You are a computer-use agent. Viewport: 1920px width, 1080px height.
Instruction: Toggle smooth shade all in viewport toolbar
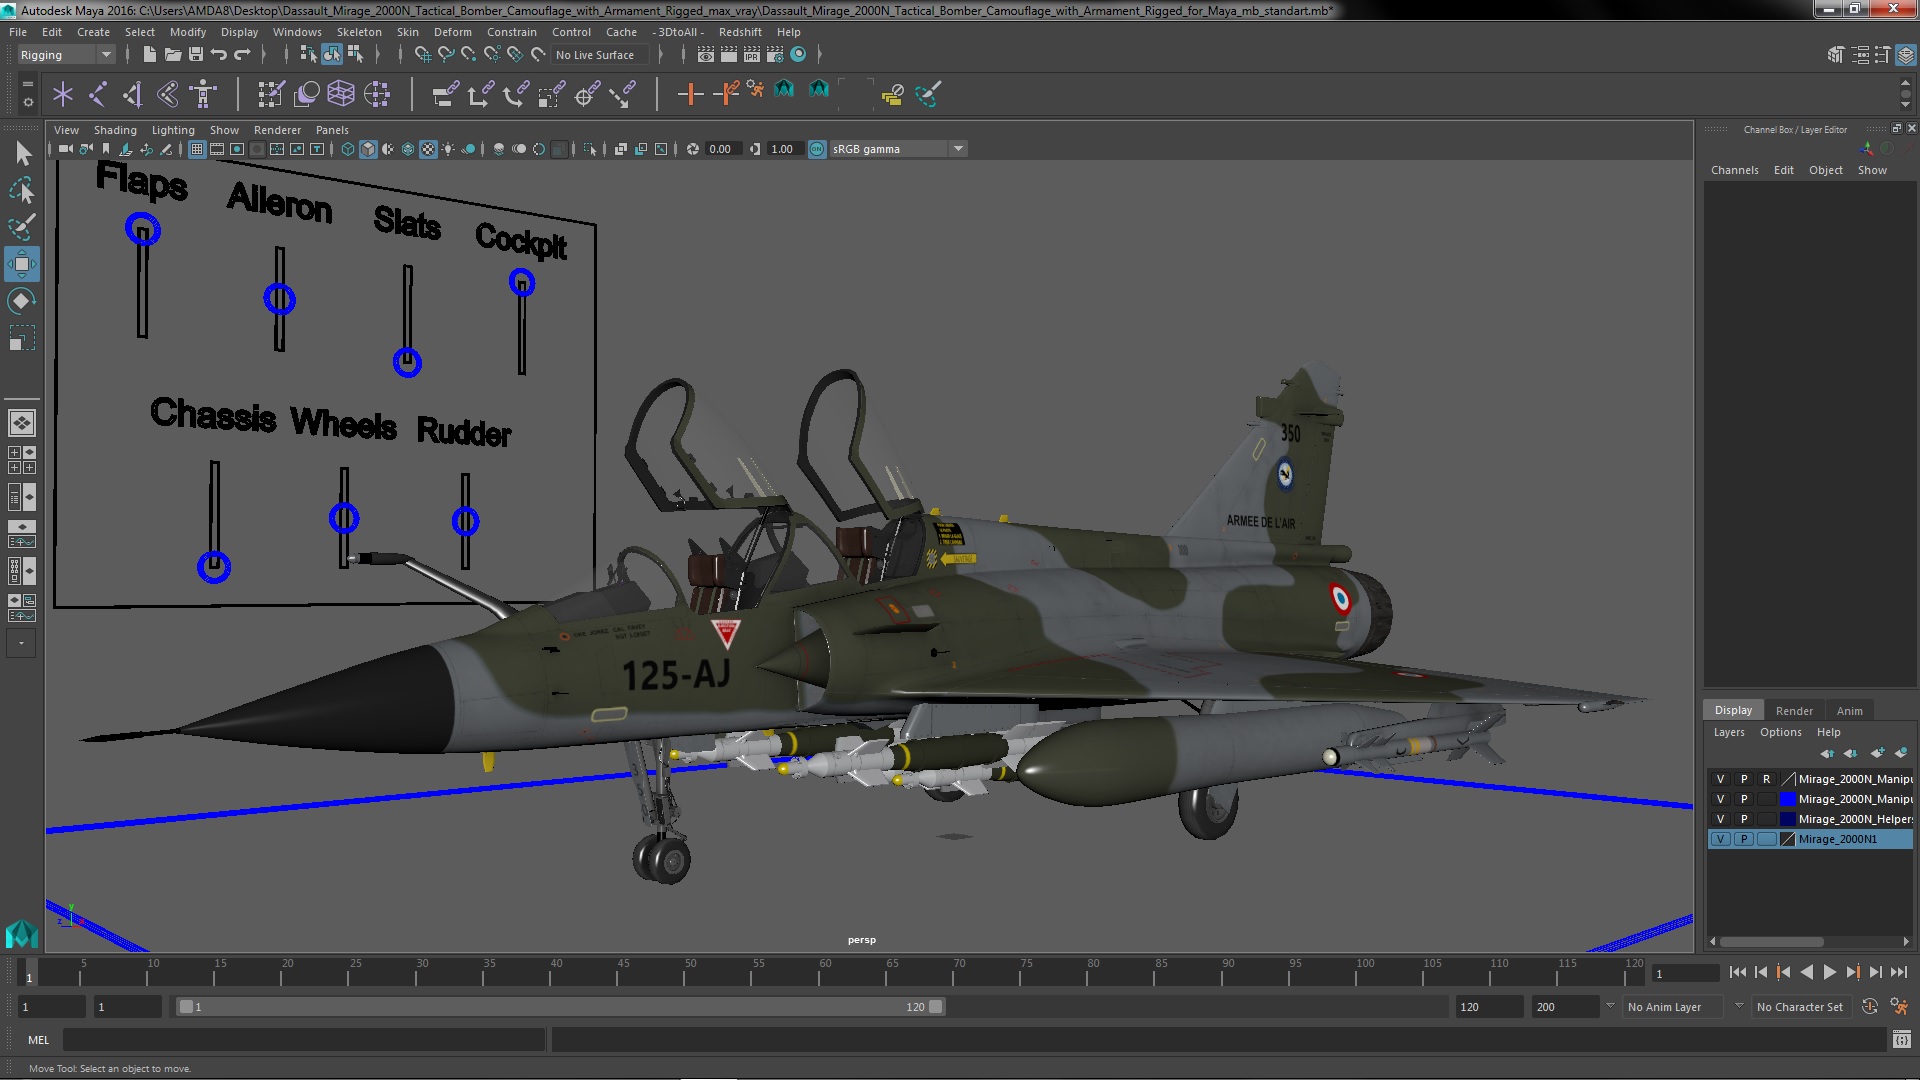[x=368, y=149]
